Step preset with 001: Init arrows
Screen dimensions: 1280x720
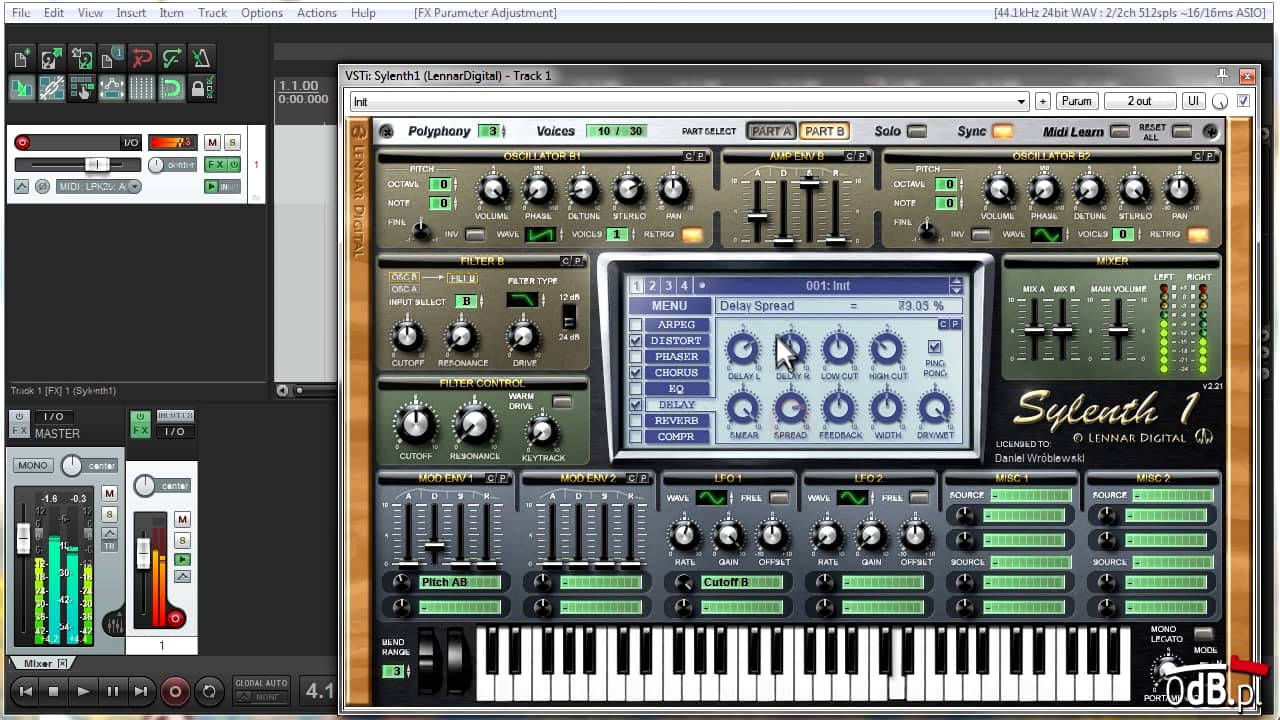(x=956, y=285)
